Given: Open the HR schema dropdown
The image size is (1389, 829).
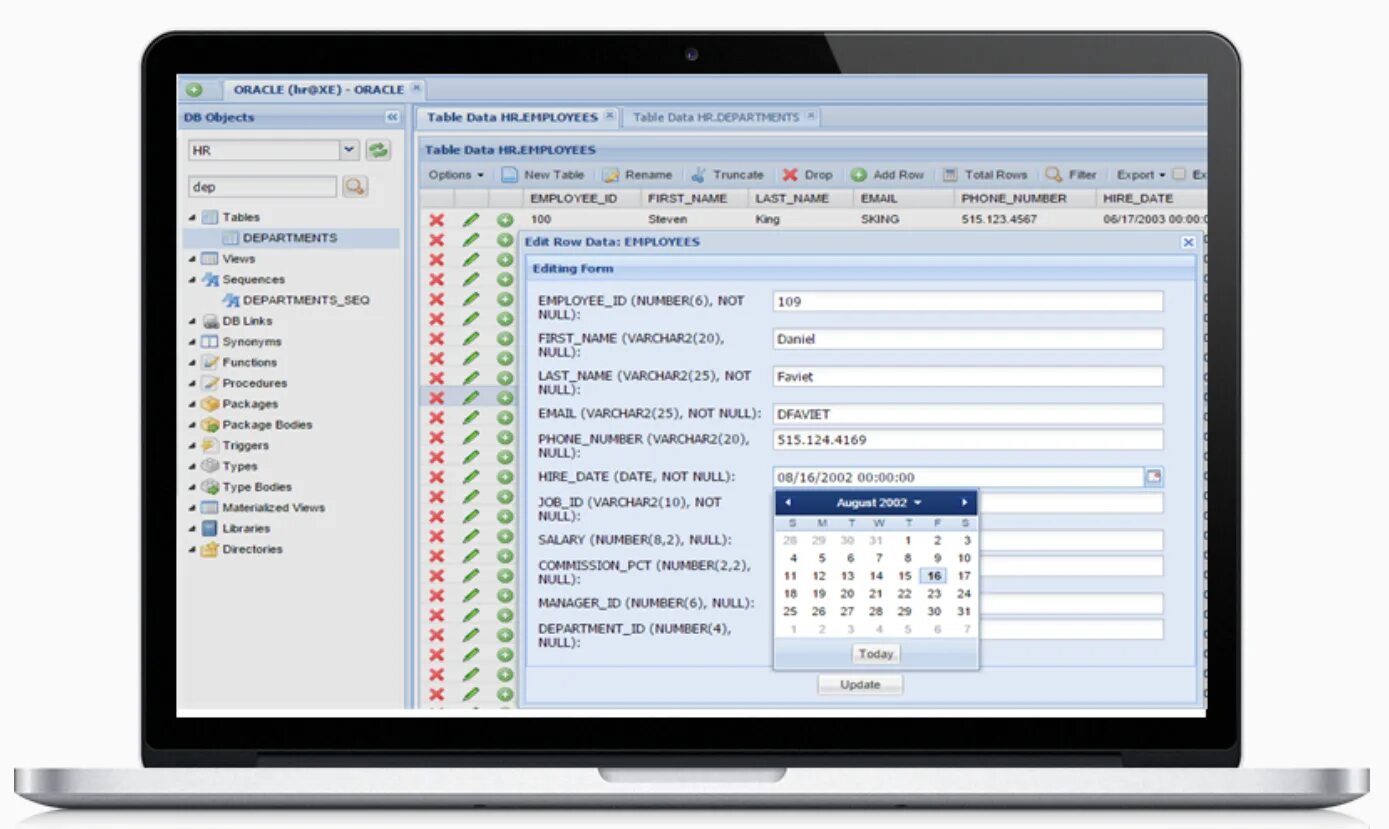Looking at the screenshot, I should tap(348, 150).
